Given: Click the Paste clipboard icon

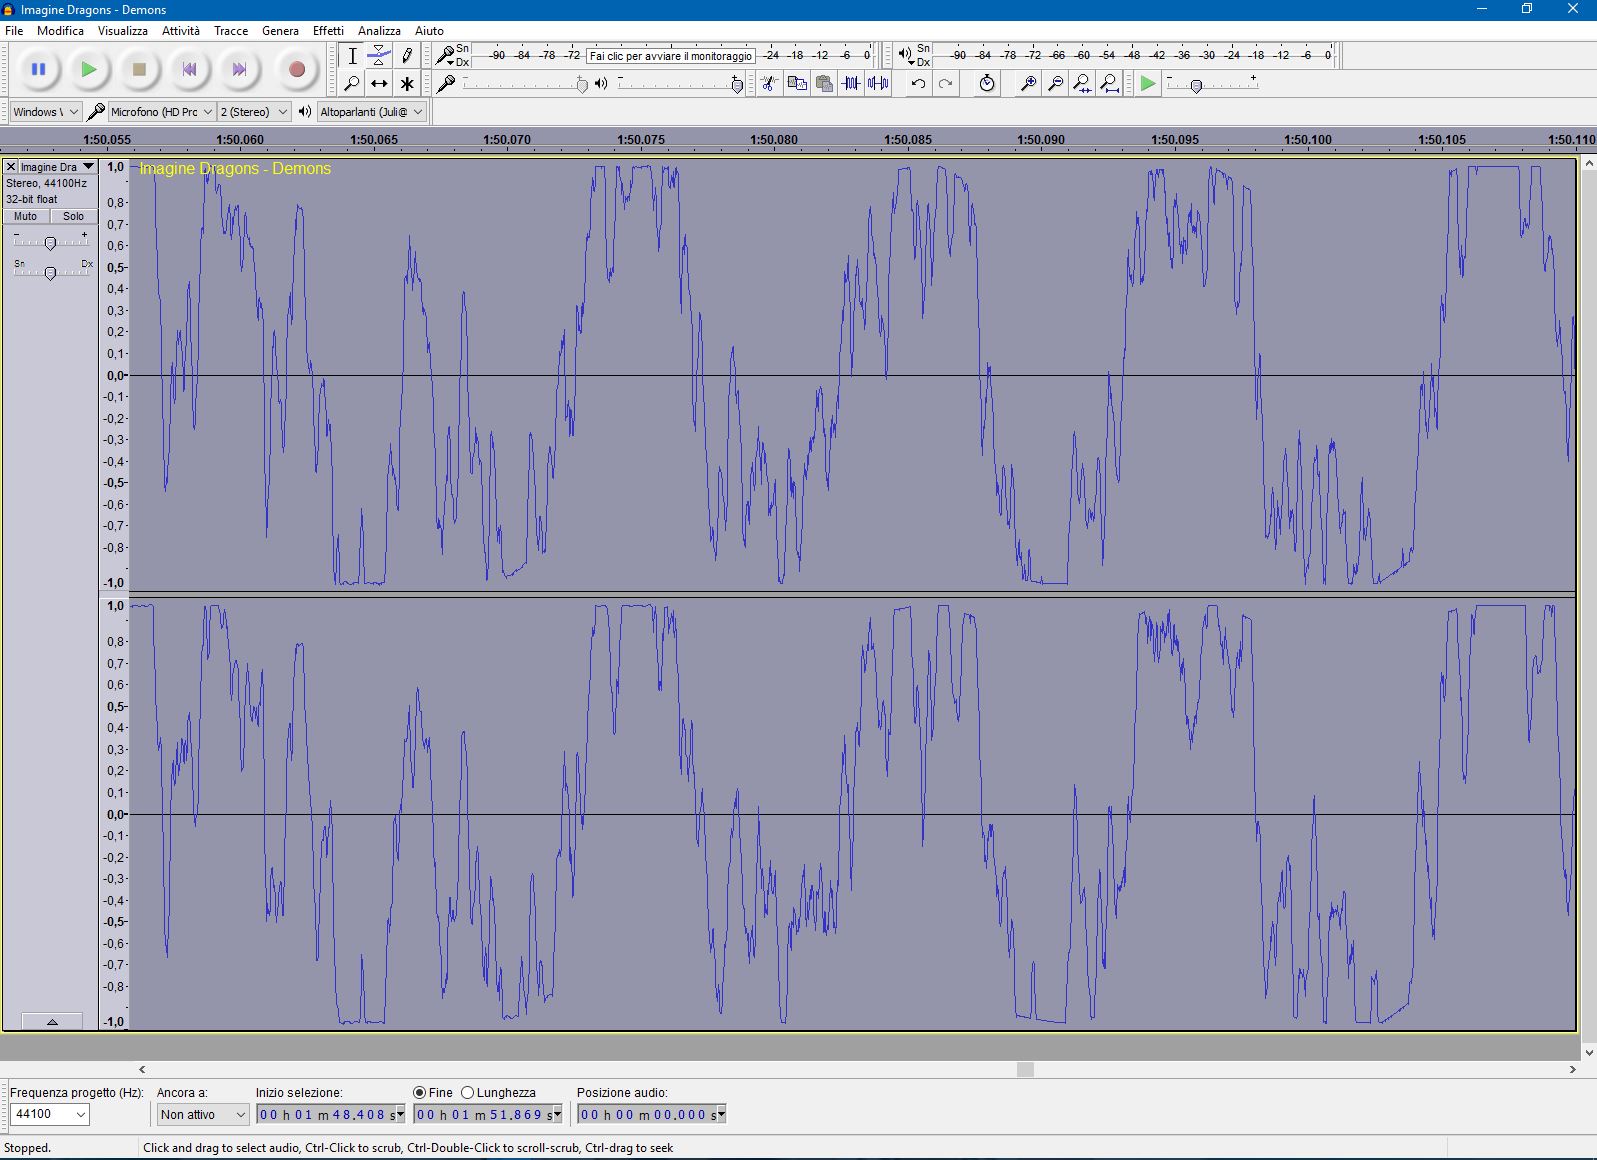Looking at the screenshot, I should coord(824,83).
